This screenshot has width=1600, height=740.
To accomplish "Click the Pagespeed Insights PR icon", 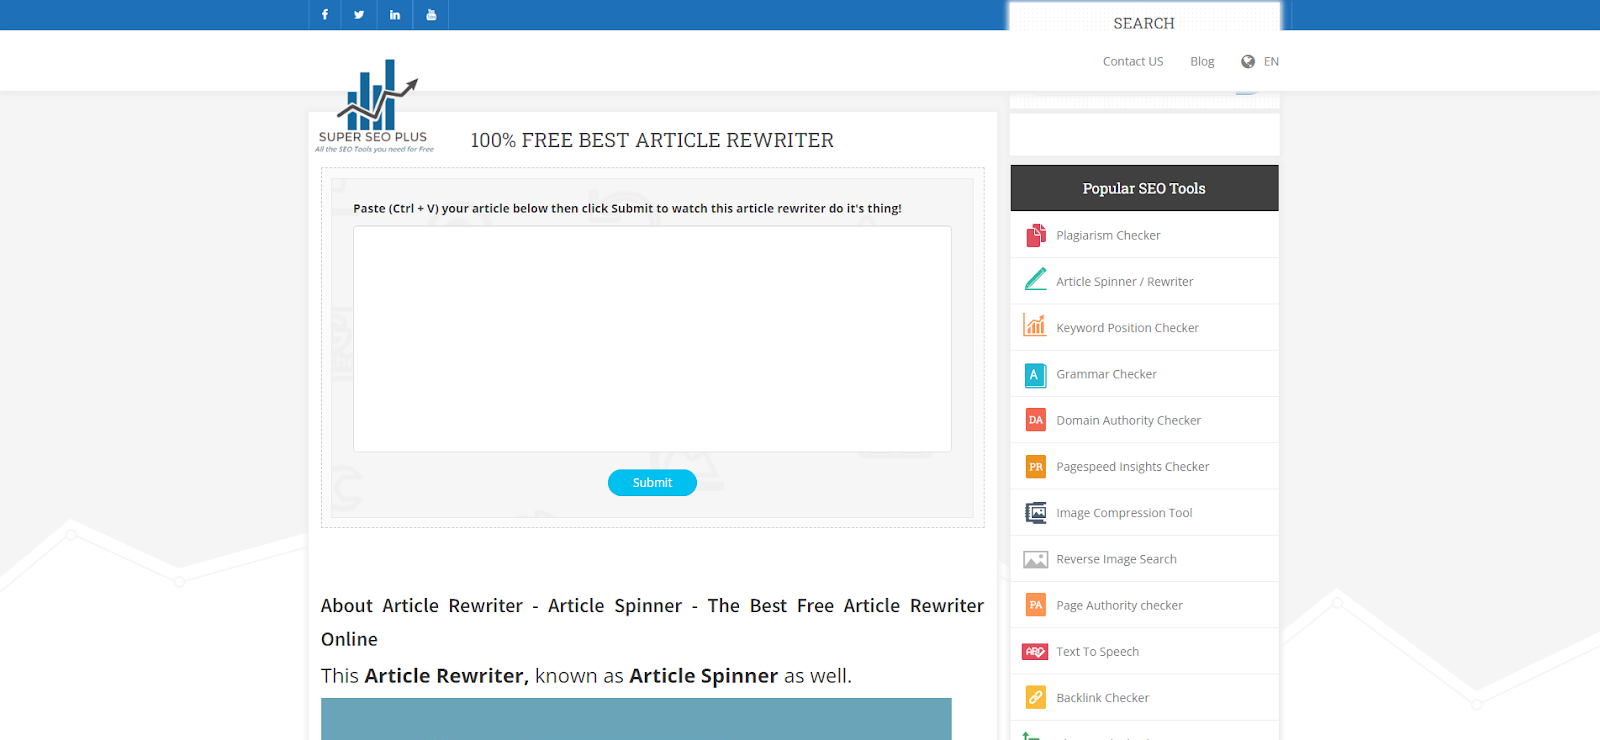I will pos(1036,466).
